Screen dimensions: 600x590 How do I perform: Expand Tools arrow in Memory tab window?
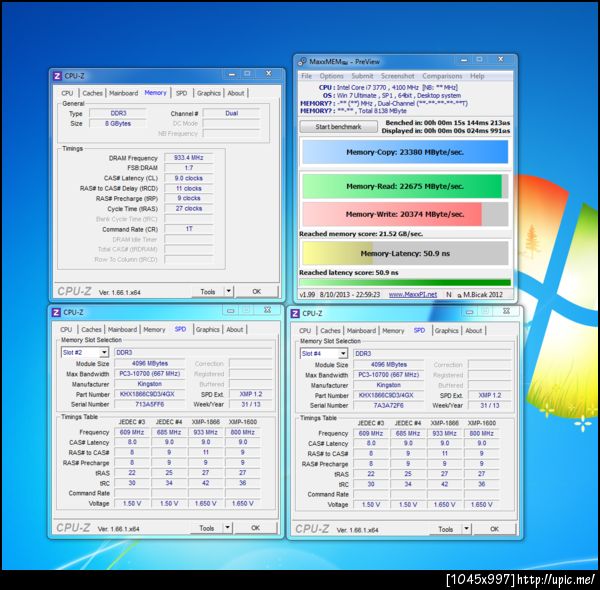[228, 291]
